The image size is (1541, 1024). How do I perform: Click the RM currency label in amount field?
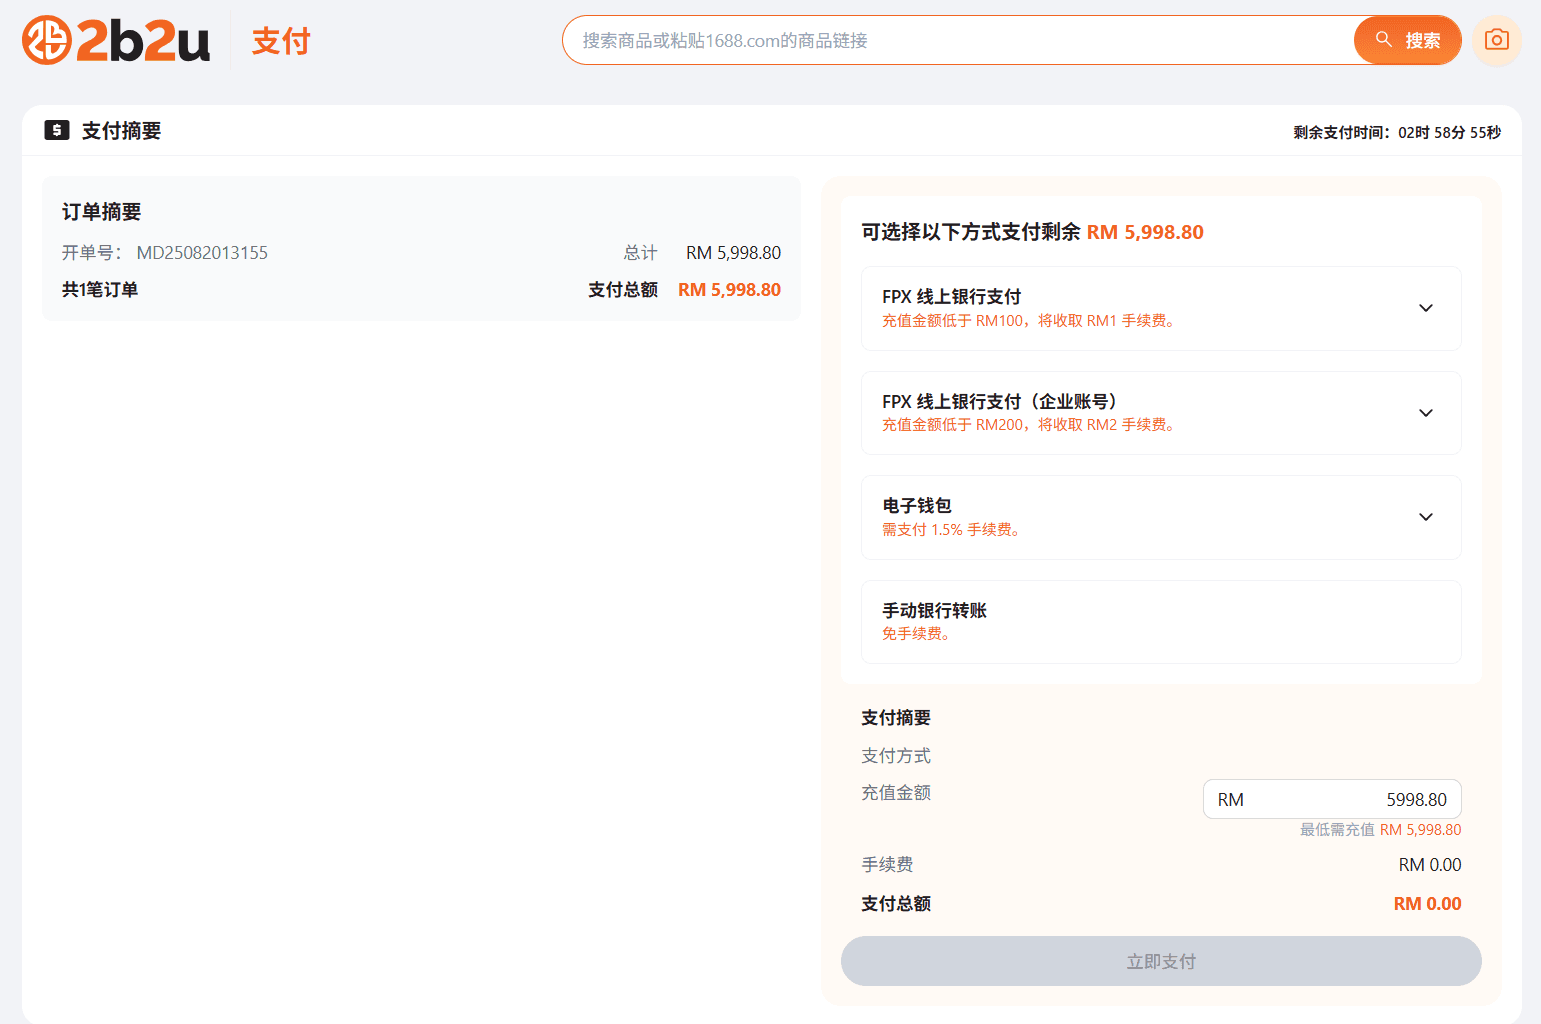(1231, 799)
